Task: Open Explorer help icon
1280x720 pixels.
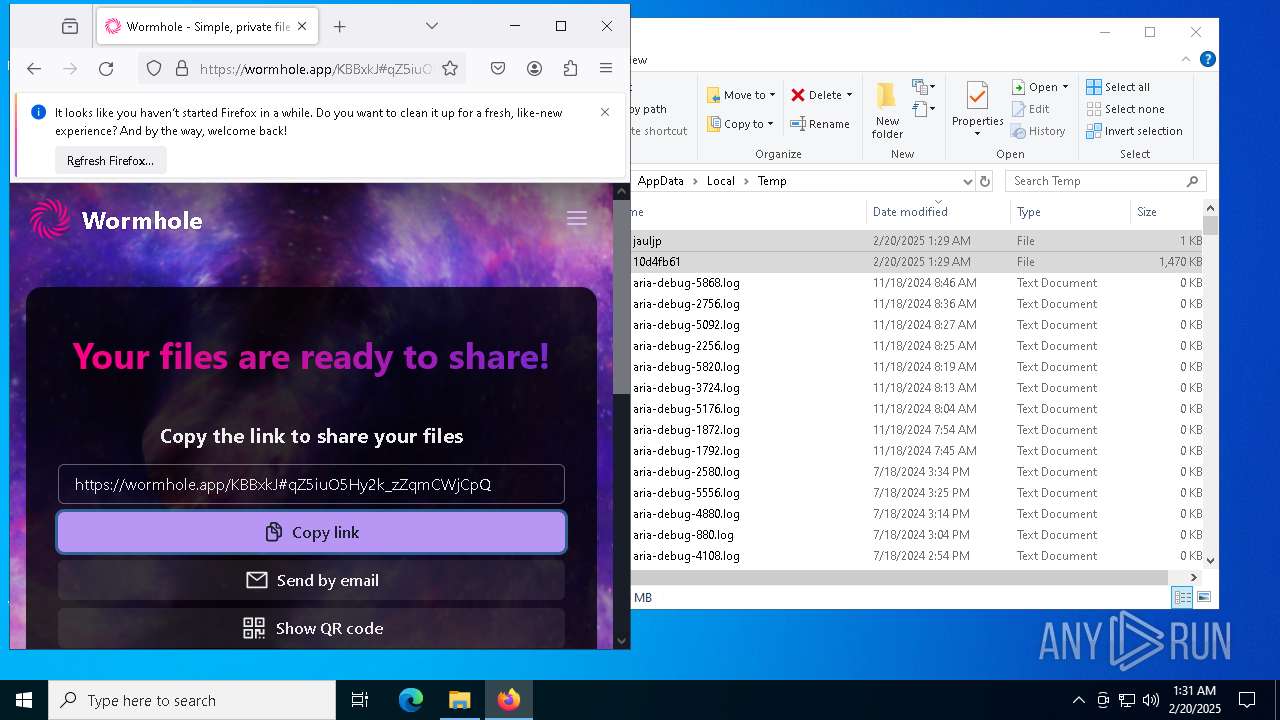Action: (x=1208, y=59)
